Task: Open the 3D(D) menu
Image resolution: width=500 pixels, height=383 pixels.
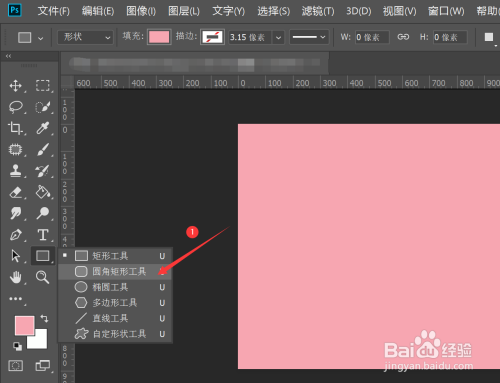Action: click(x=359, y=11)
